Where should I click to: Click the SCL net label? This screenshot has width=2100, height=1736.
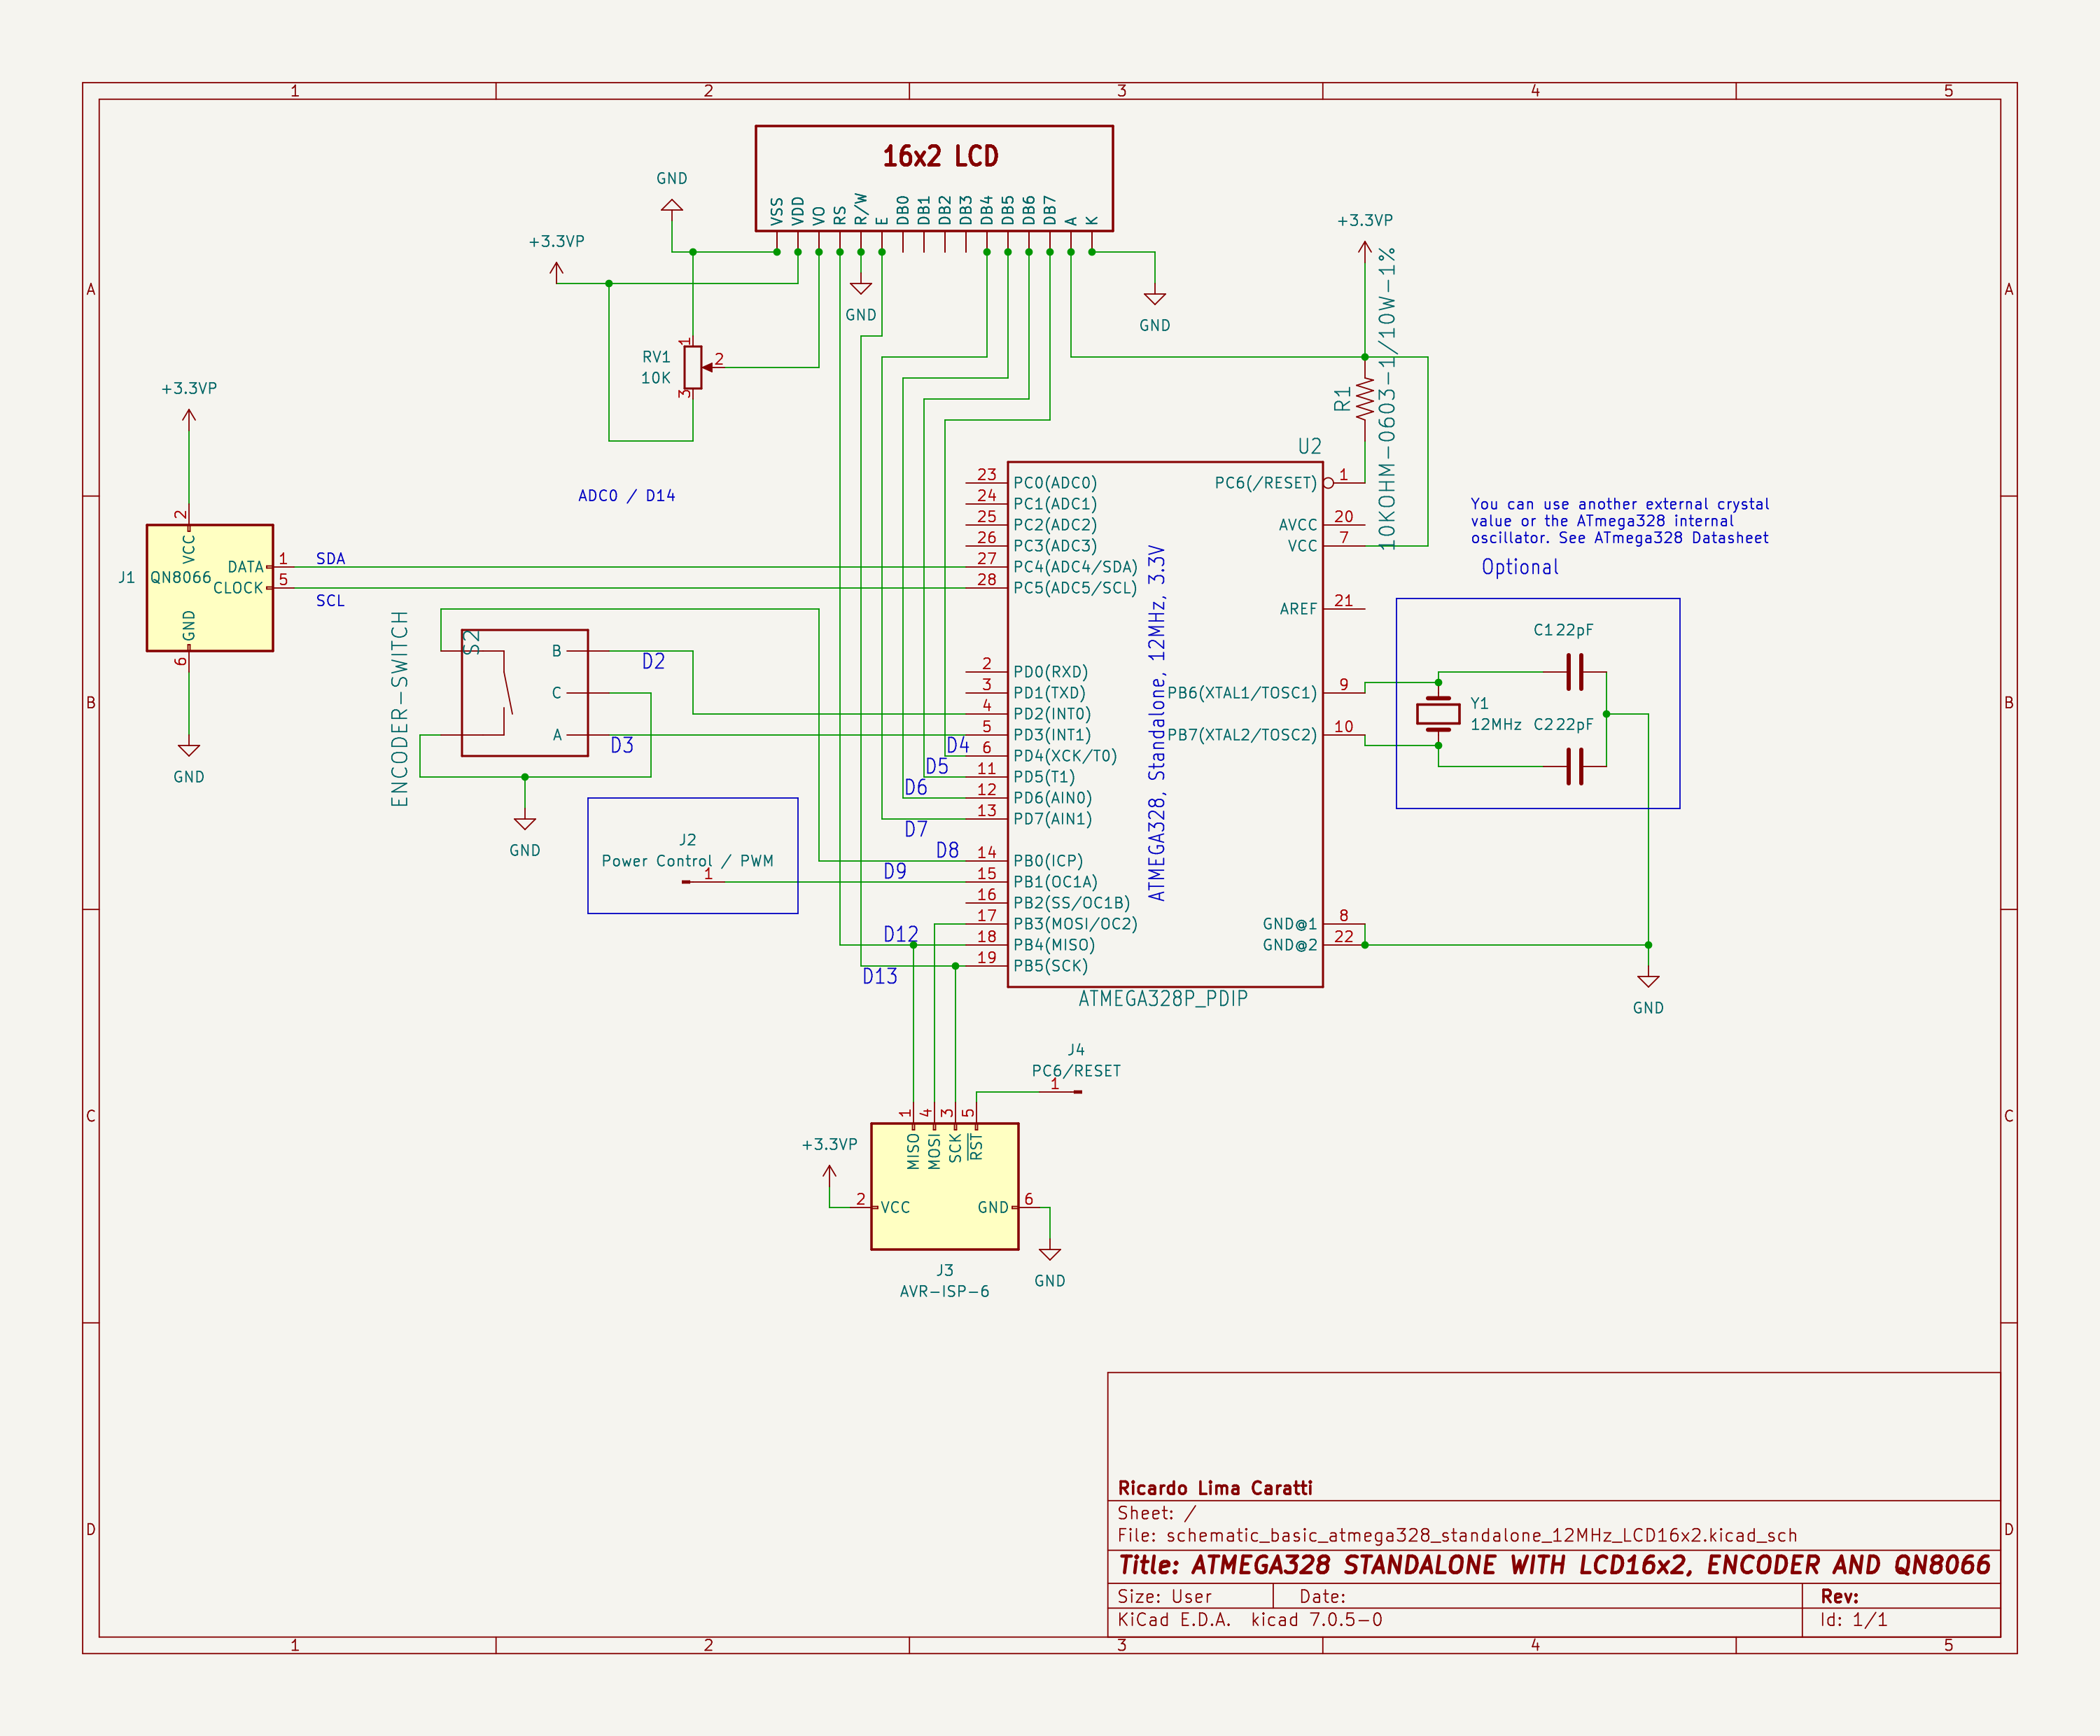click(x=330, y=601)
